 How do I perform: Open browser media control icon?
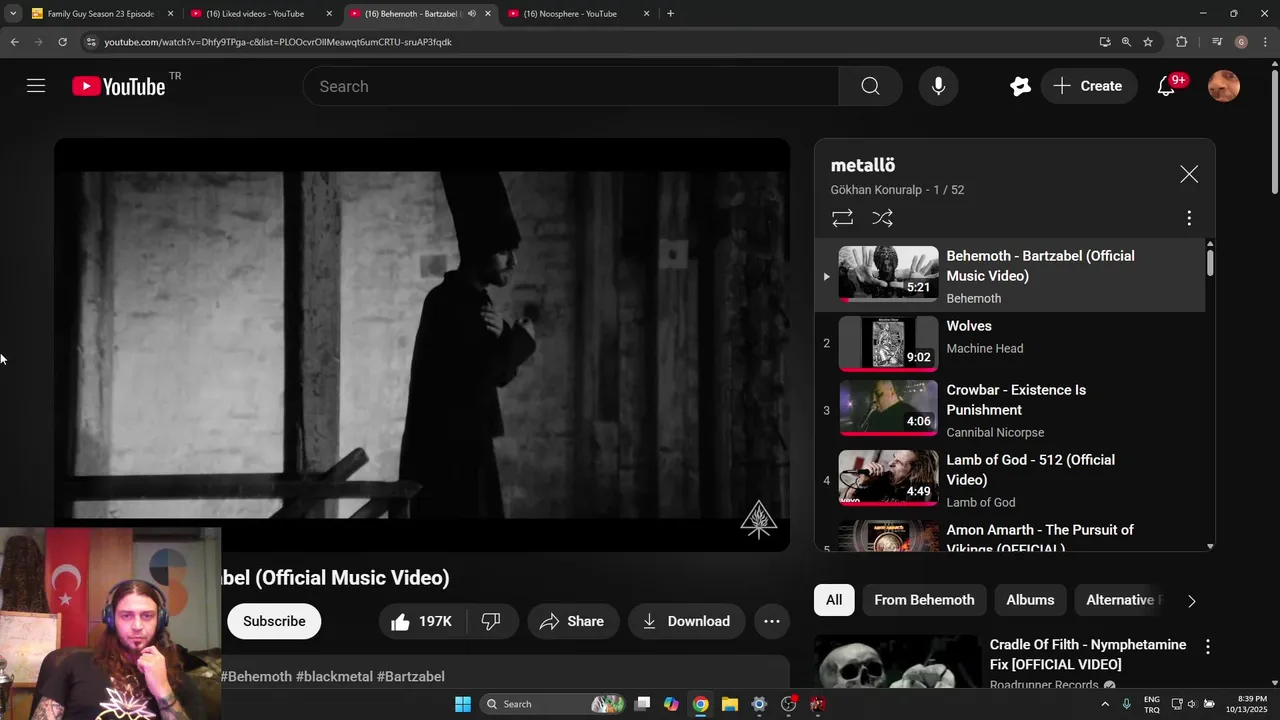point(1216,42)
